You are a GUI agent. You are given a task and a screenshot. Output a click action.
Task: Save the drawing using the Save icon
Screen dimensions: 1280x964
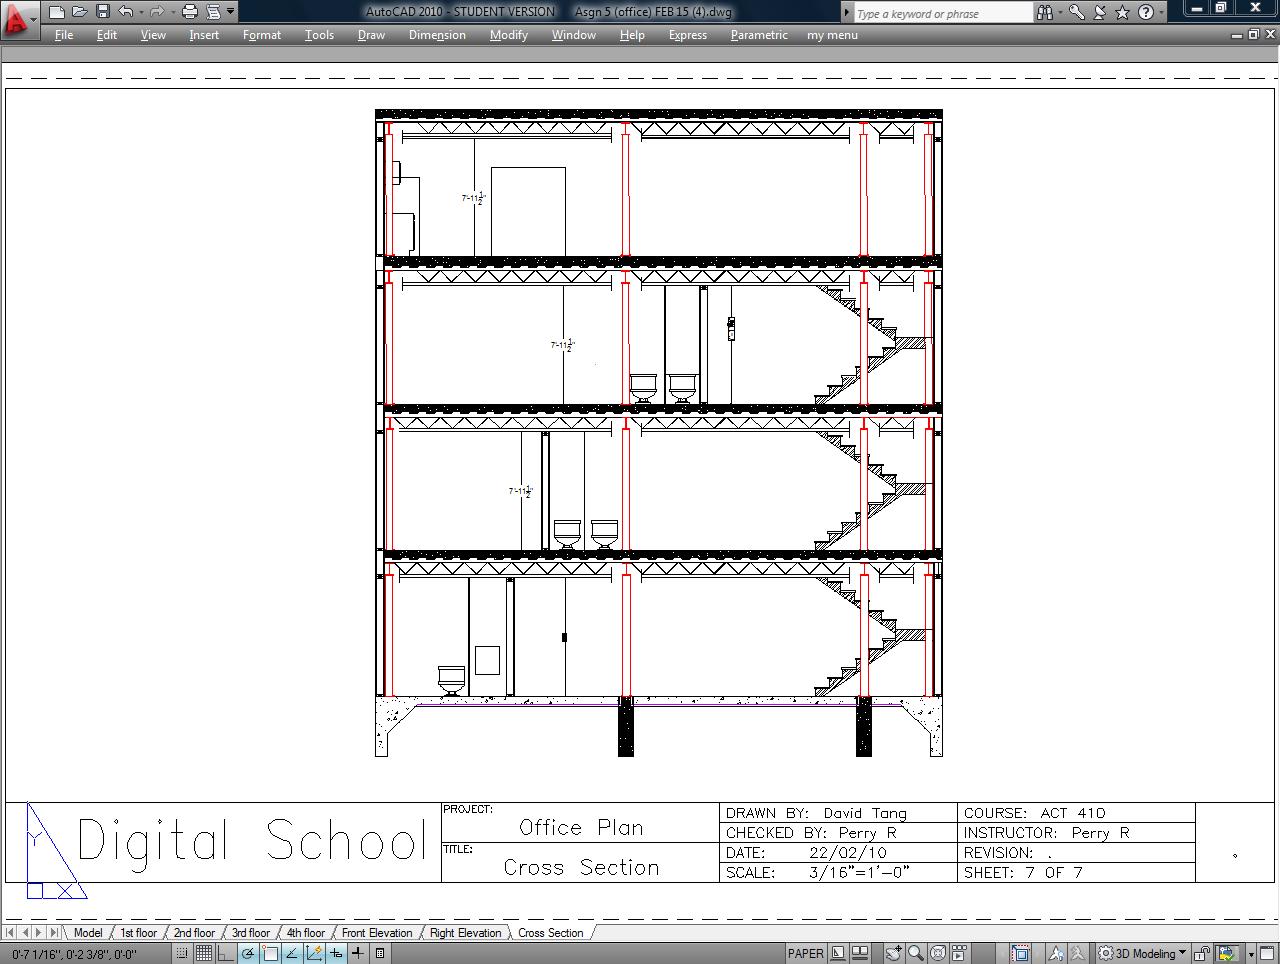point(102,11)
